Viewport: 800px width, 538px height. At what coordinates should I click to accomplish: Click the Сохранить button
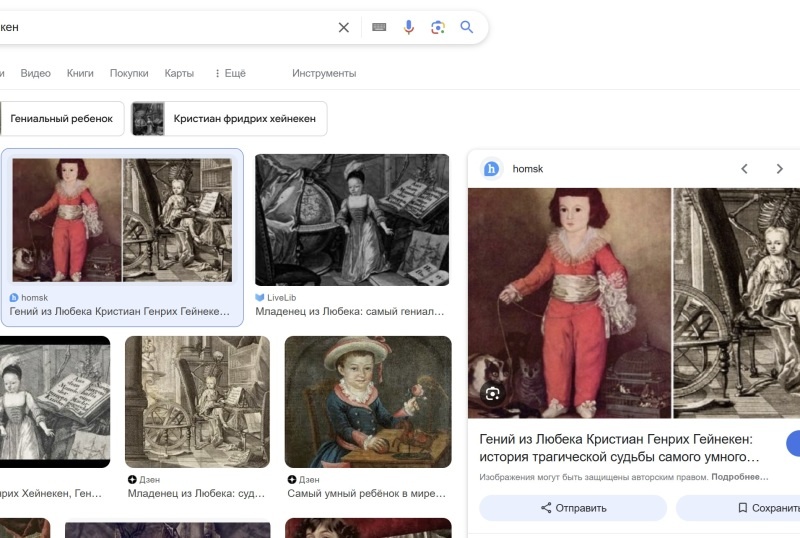pos(738,508)
